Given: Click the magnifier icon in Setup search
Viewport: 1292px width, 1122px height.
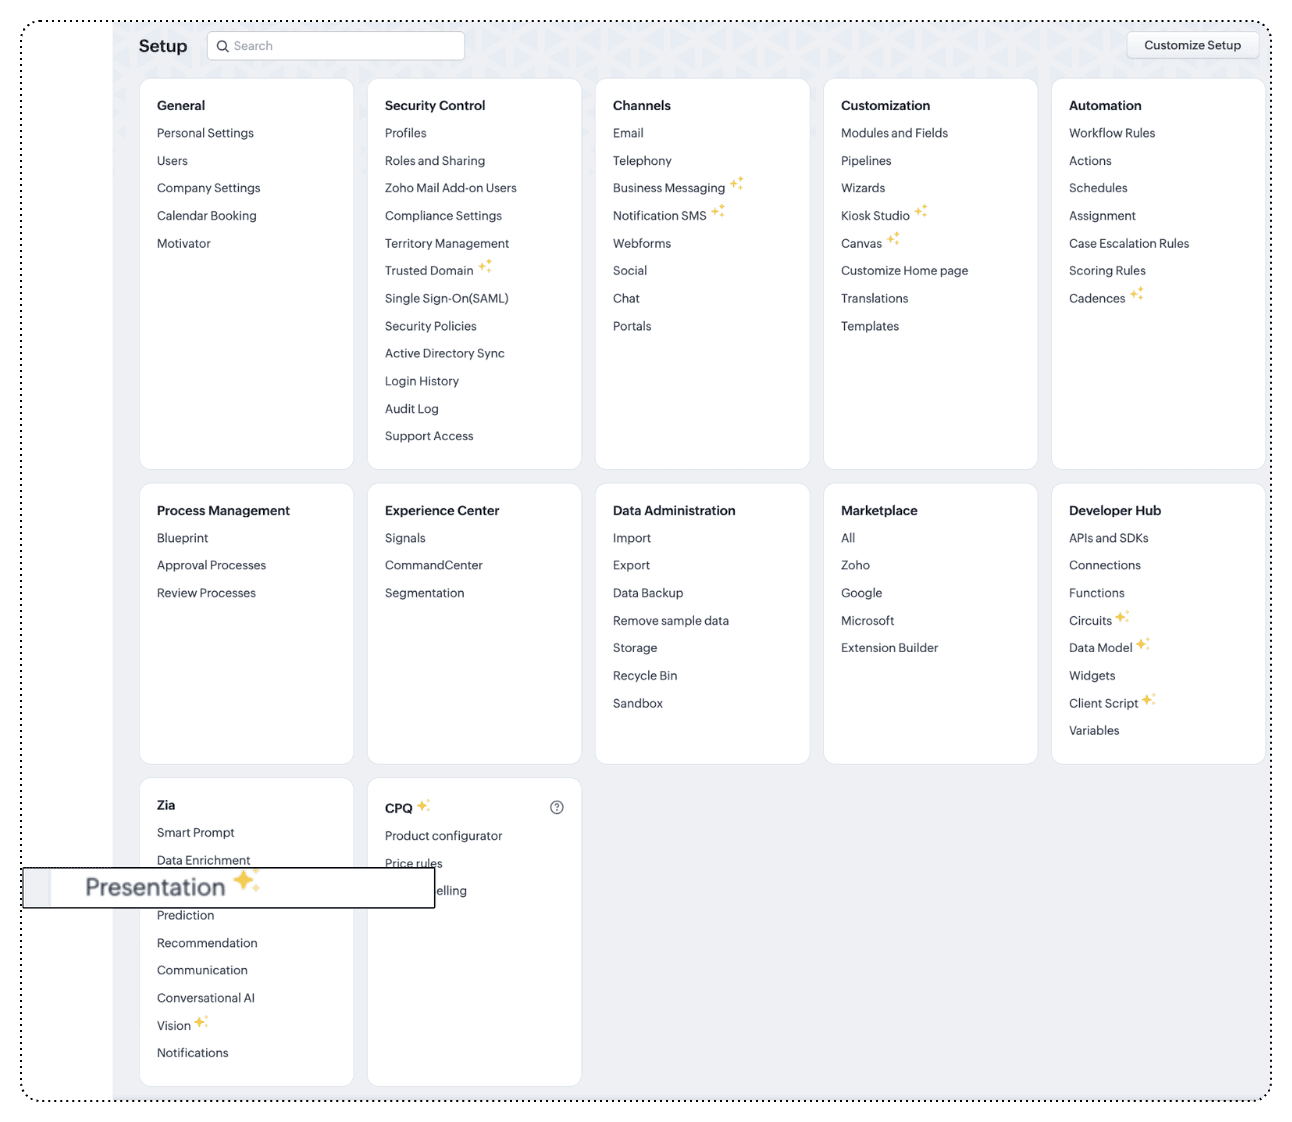Looking at the screenshot, I should [223, 46].
